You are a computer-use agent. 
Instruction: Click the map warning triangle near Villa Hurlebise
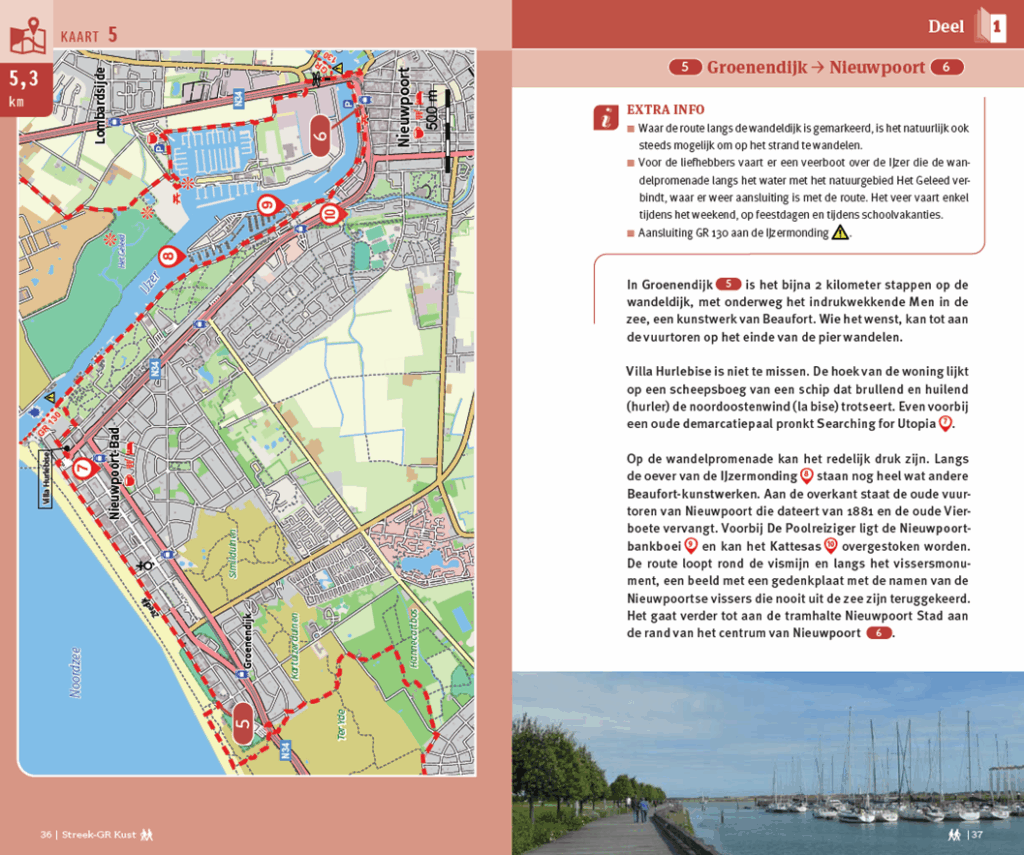pos(50,397)
